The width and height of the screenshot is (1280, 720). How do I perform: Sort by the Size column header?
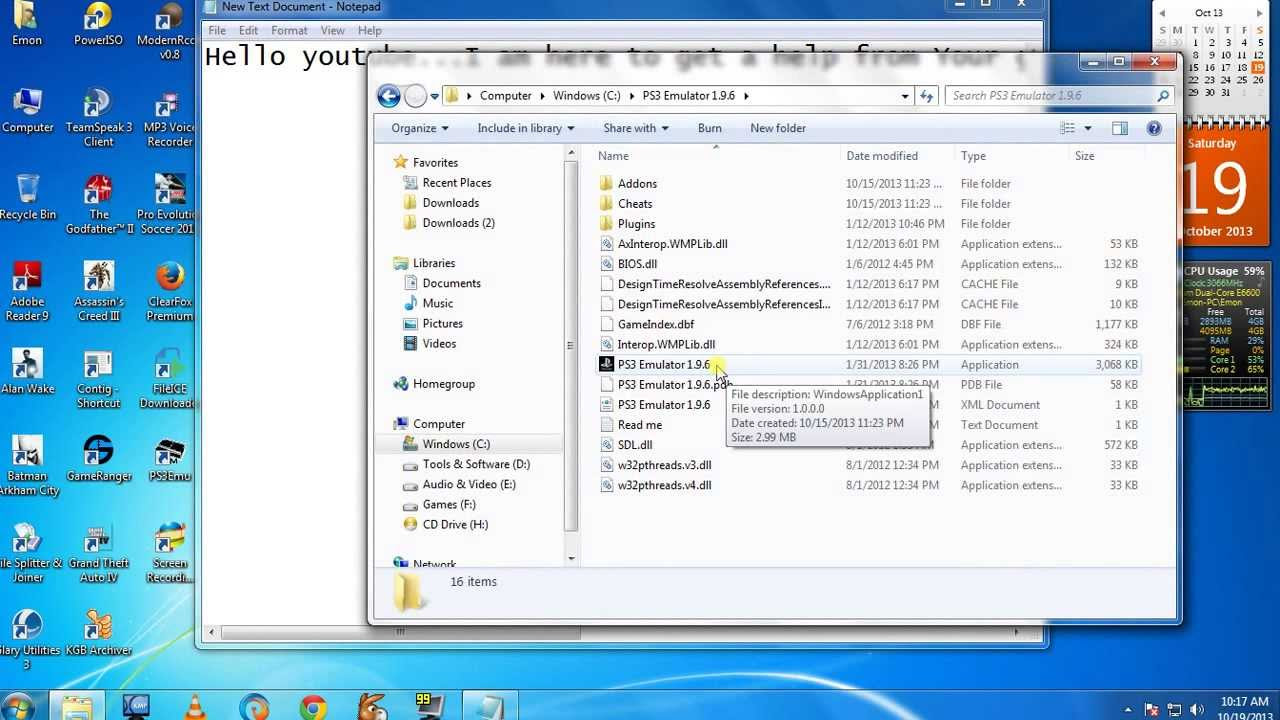pyautogui.click(x=1105, y=156)
